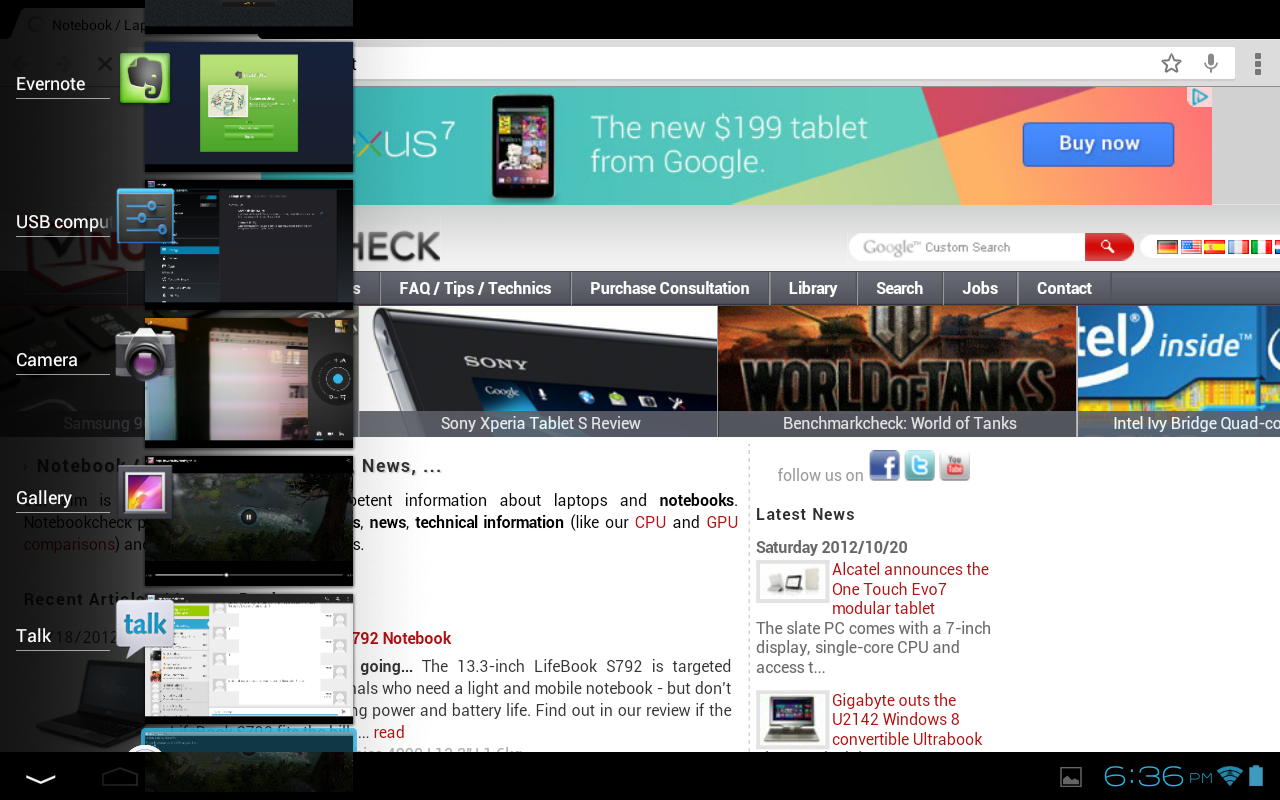
Task: Follow the GPU comparisons link
Action: (722, 522)
